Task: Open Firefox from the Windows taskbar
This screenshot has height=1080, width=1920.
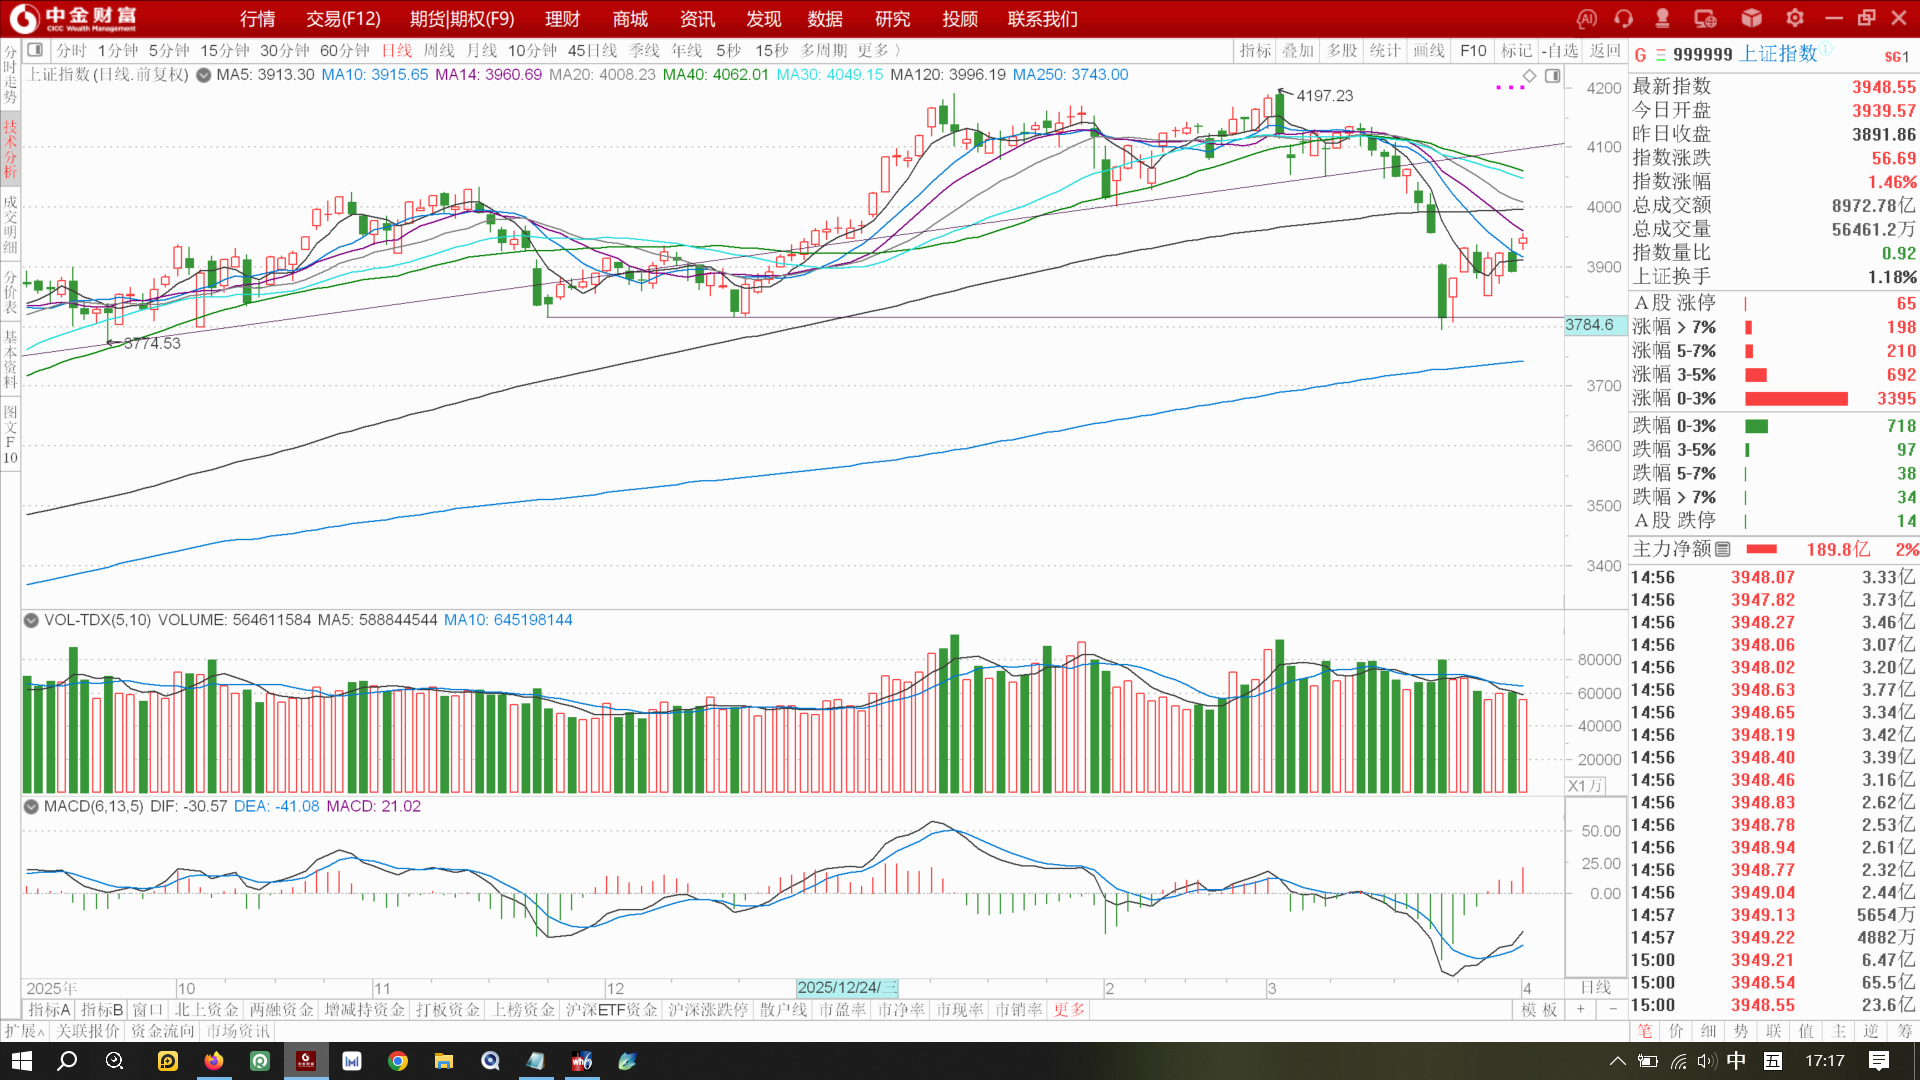Action: (214, 1061)
